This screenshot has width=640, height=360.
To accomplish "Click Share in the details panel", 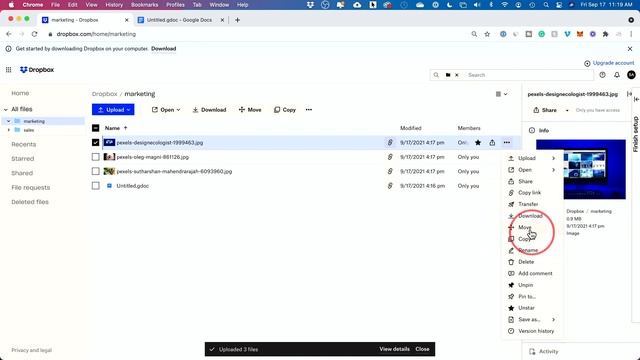I will pos(545,111).
